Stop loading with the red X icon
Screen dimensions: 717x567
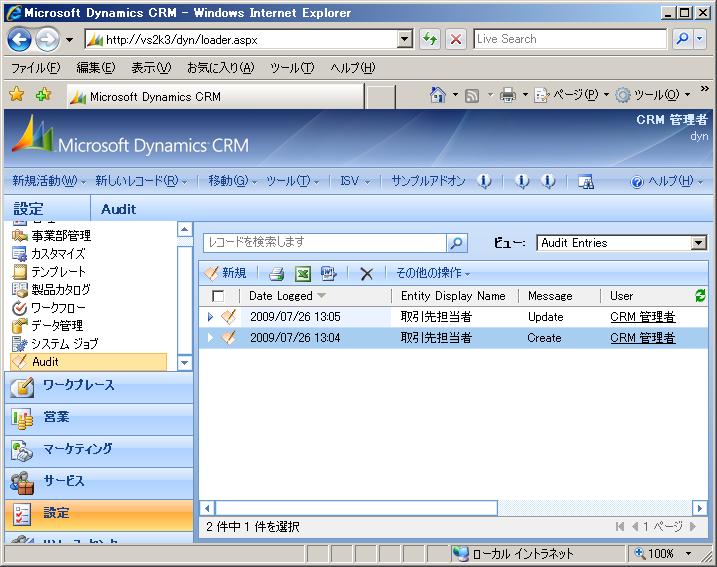(455, 39)
